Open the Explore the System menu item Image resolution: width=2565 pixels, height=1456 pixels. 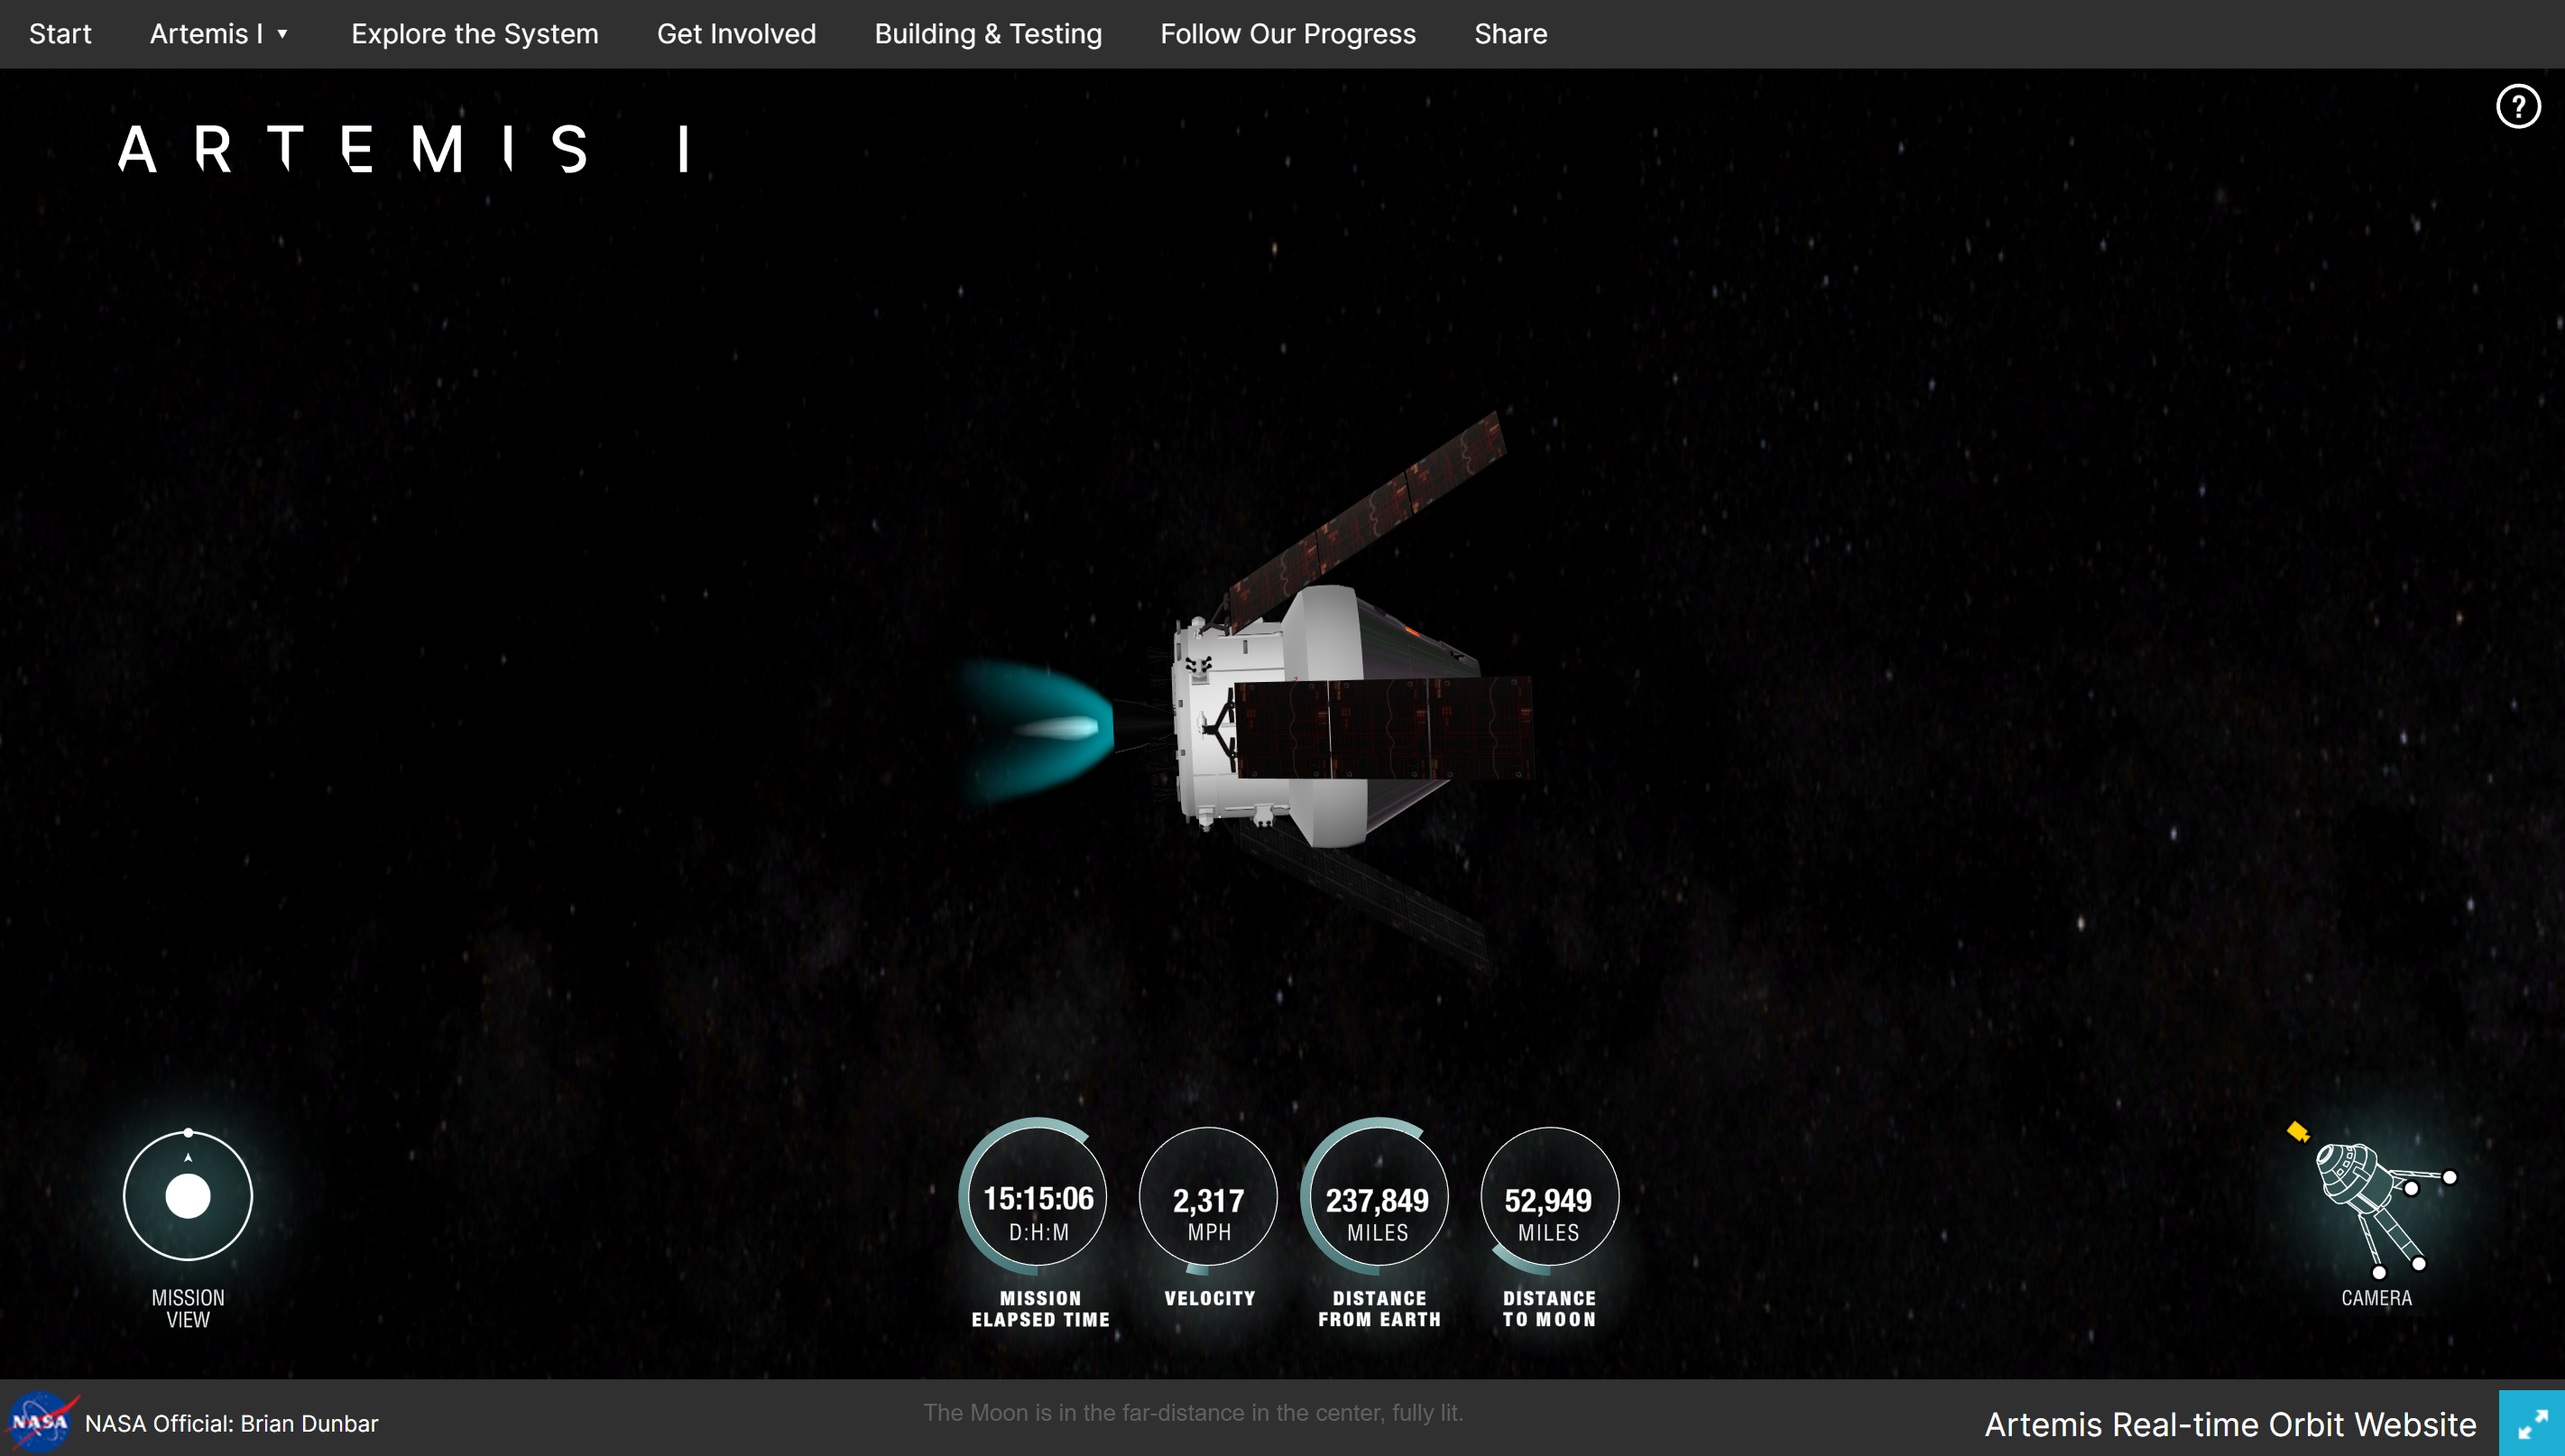474,34
